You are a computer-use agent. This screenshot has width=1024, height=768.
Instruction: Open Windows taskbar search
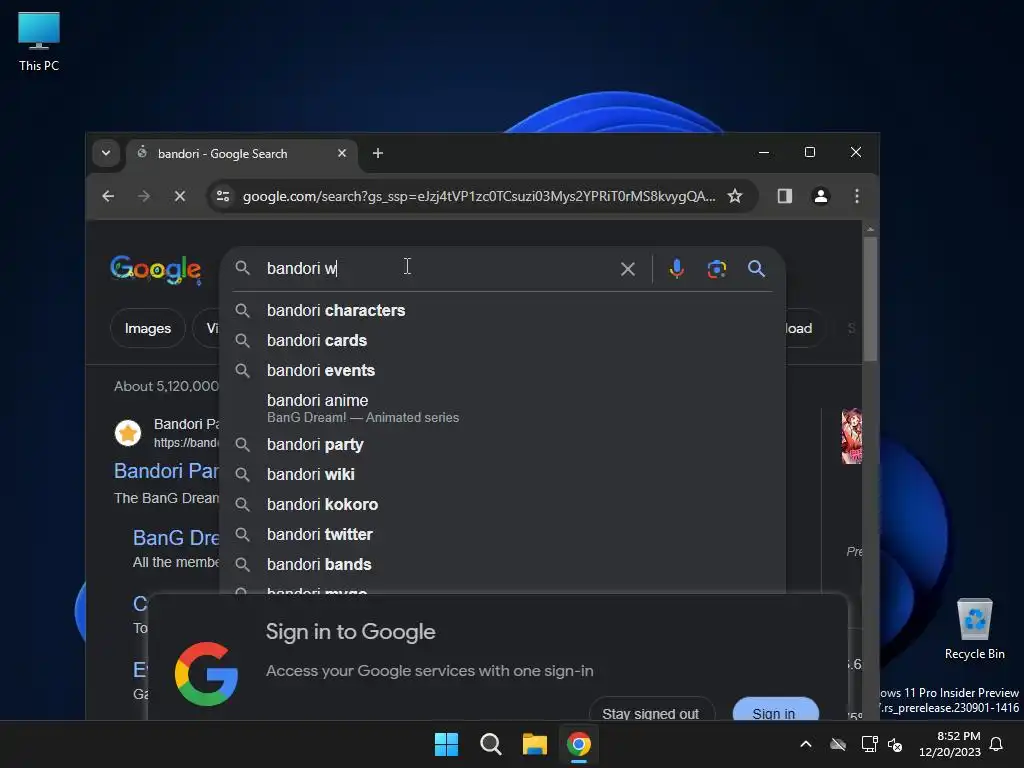point(490,744)
